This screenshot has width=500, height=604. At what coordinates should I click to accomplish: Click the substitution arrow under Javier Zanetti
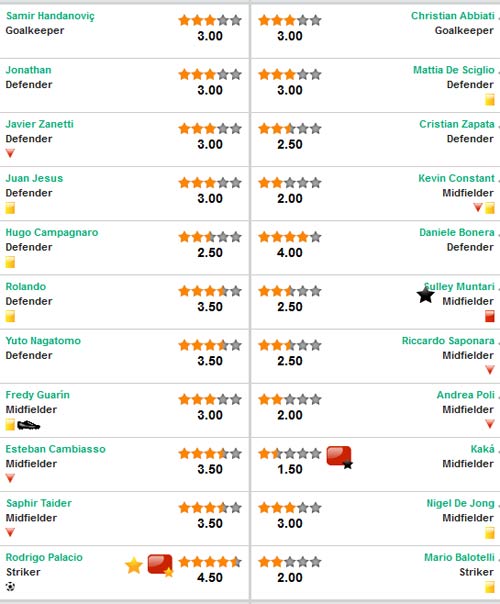(10, 153)
